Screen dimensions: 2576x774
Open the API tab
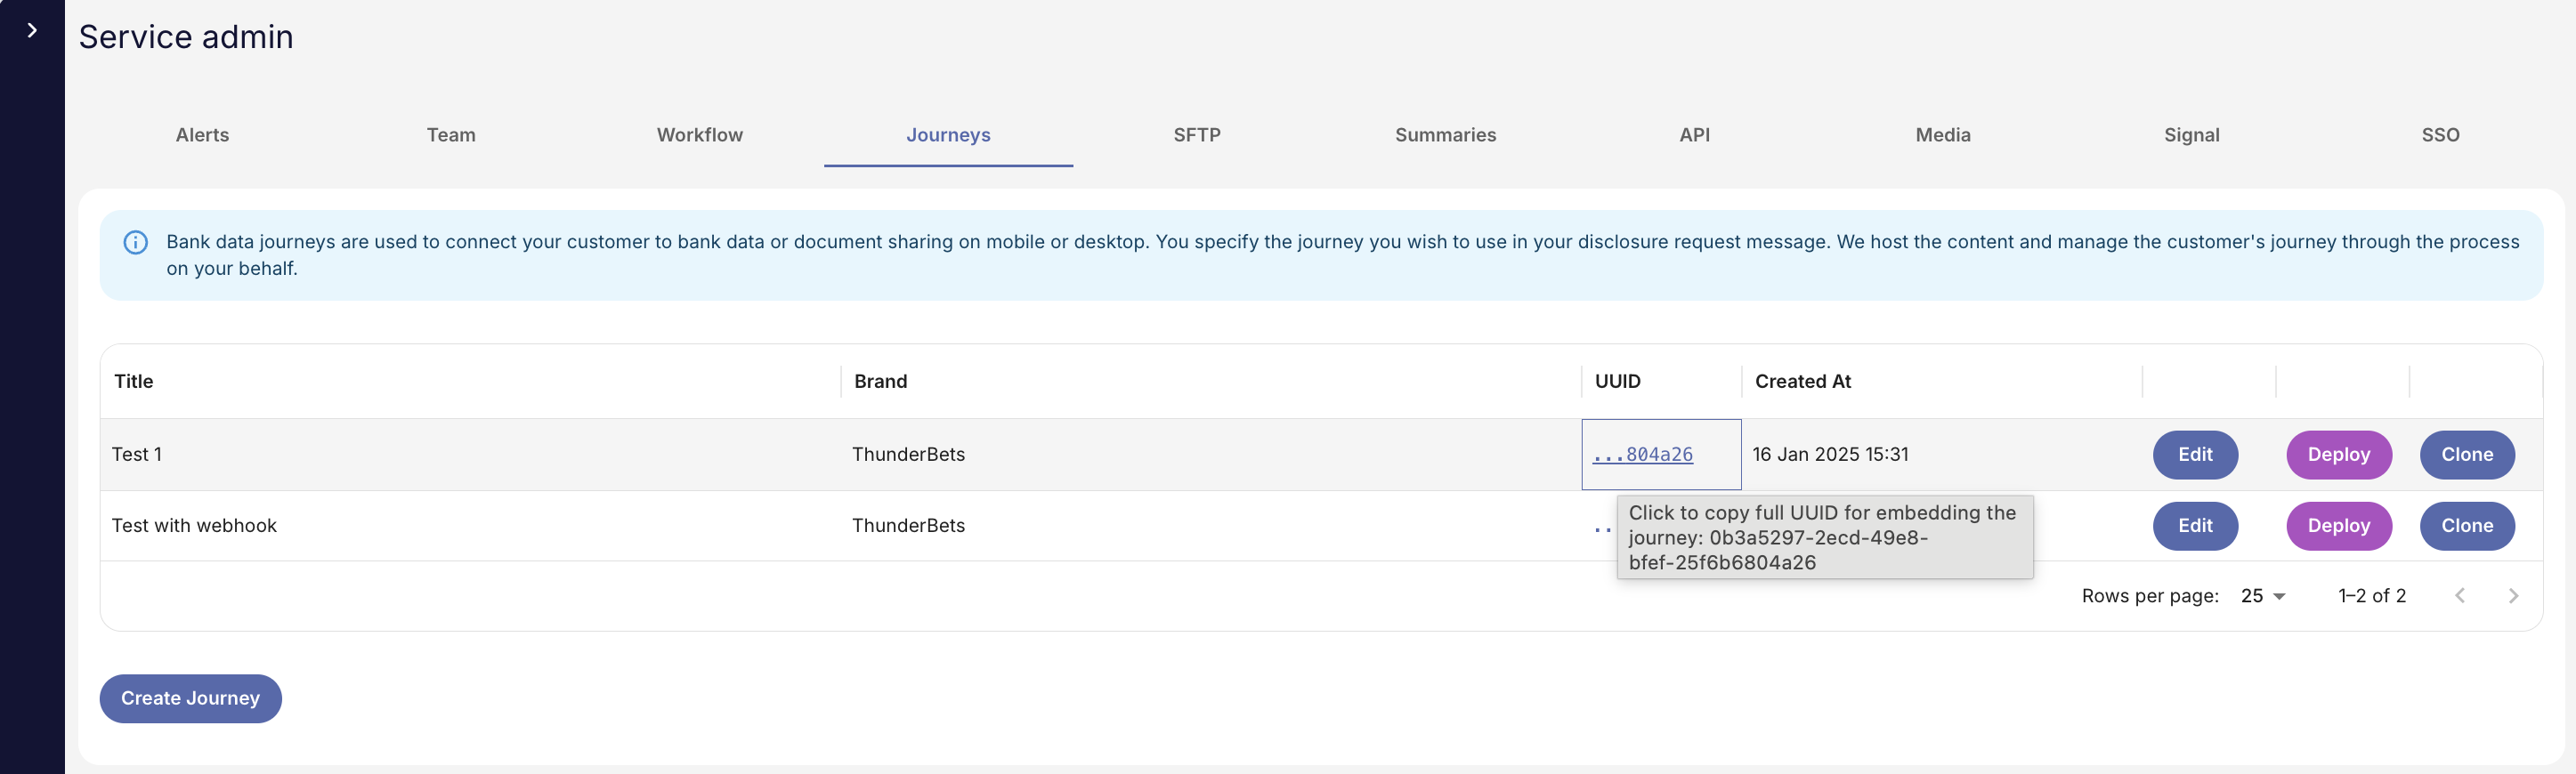point(1694,135)
